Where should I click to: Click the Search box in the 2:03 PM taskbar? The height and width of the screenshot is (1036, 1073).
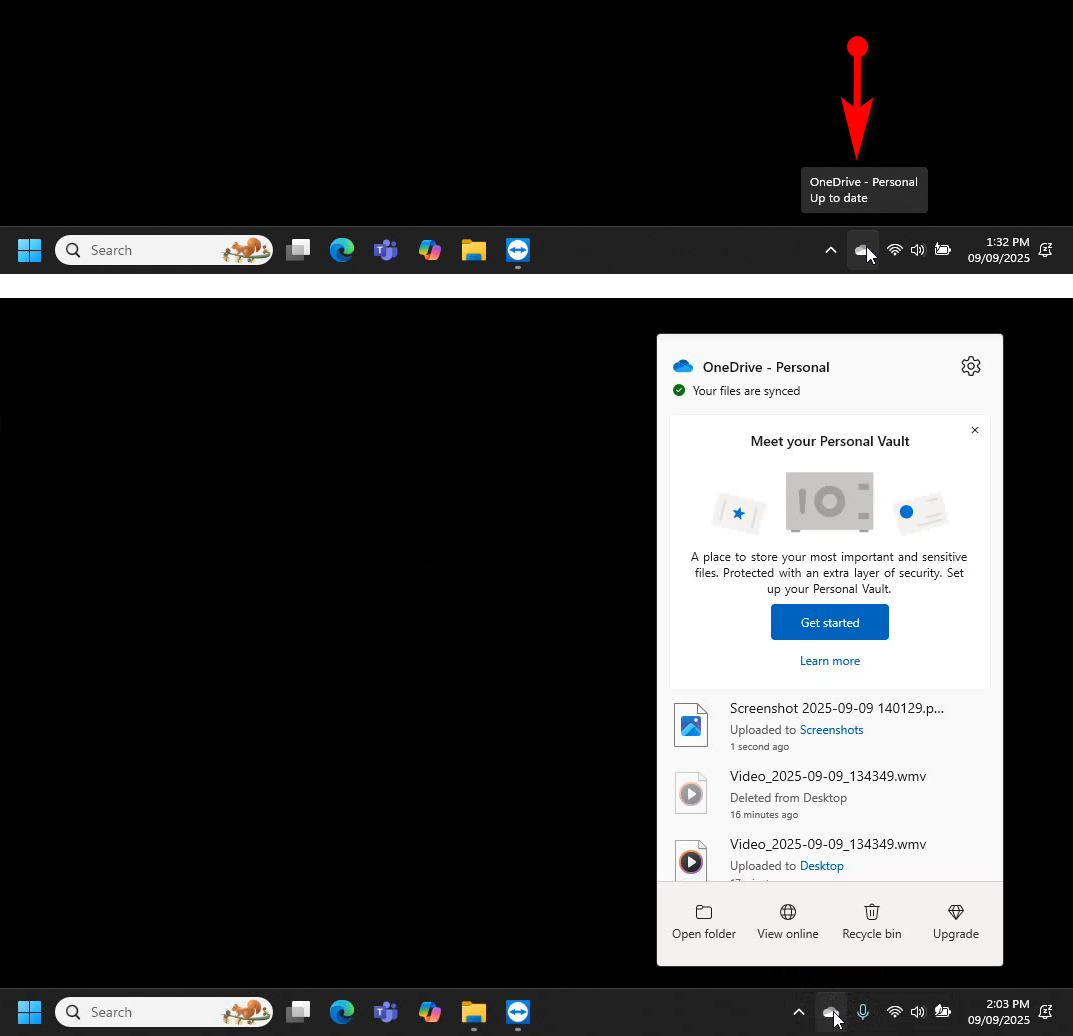(164, 1011)
